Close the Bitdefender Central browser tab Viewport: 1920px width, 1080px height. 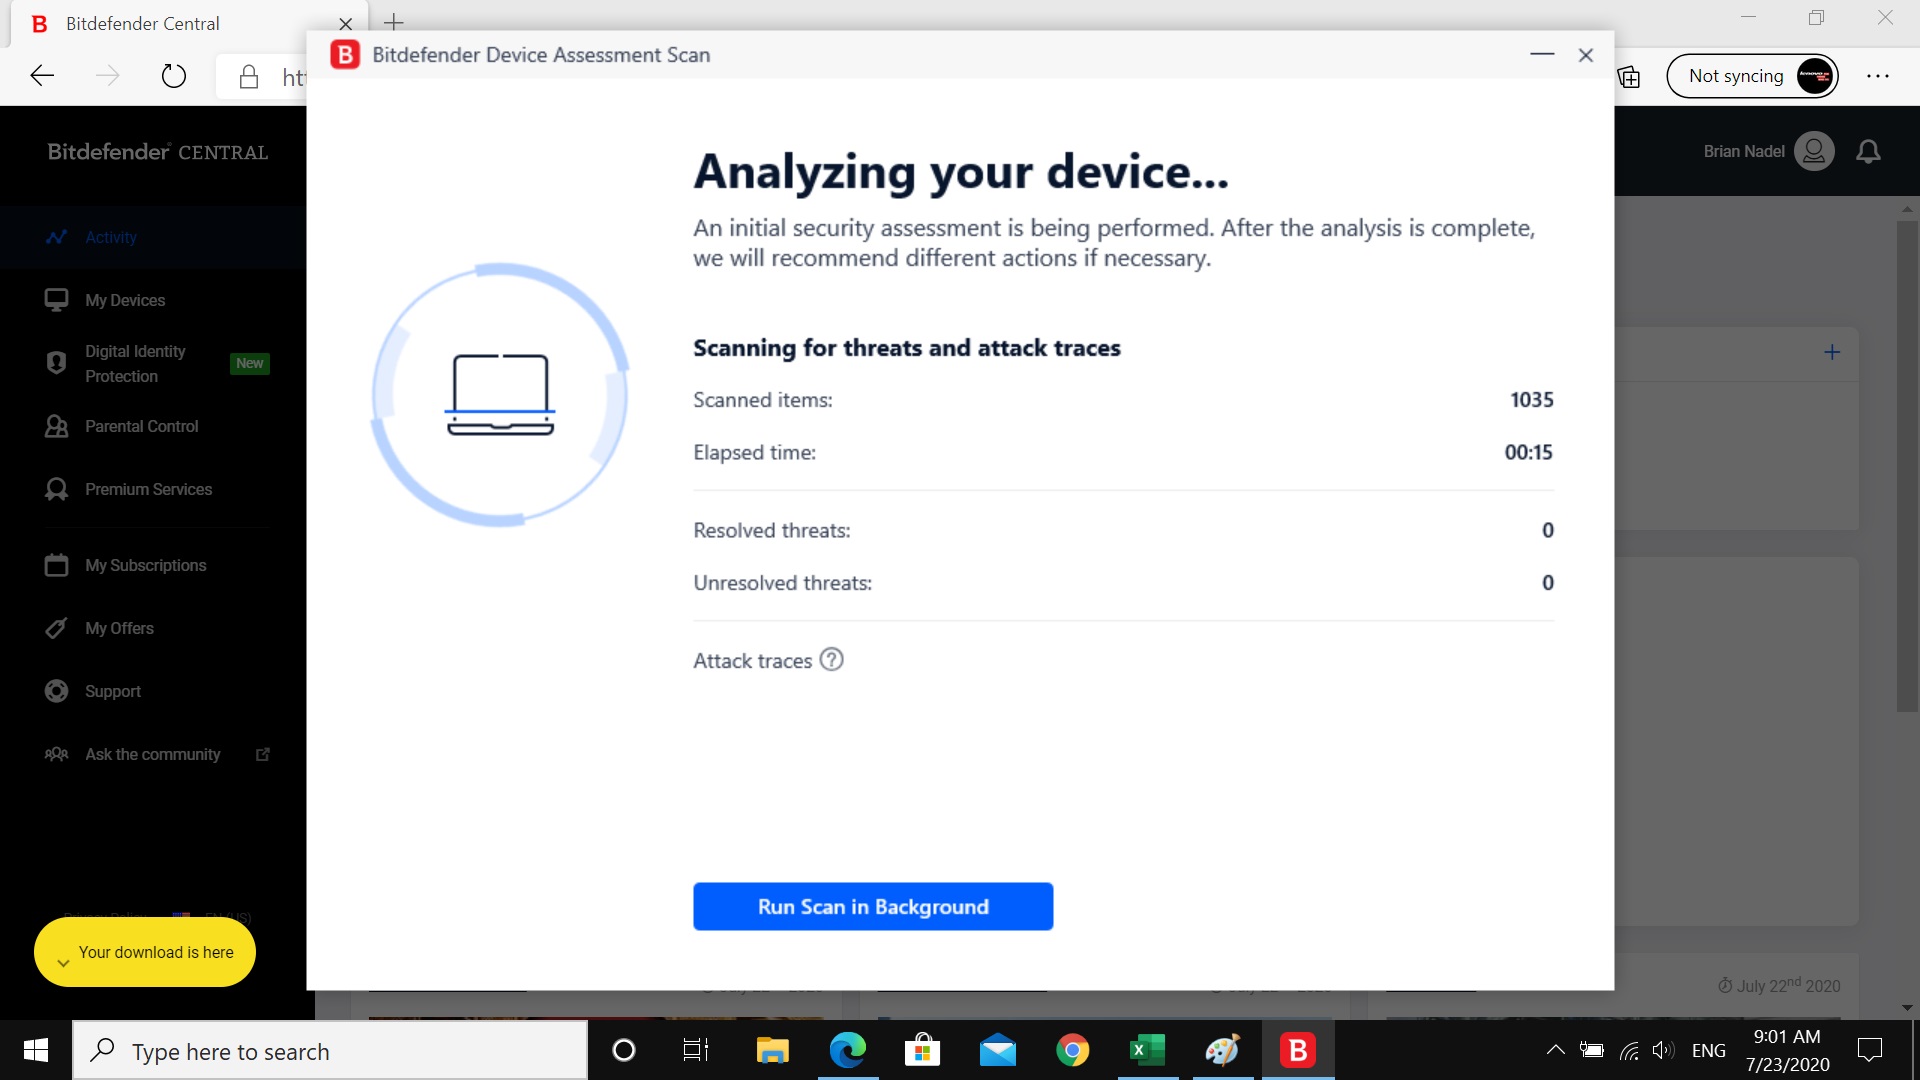(x=345, y=24)
